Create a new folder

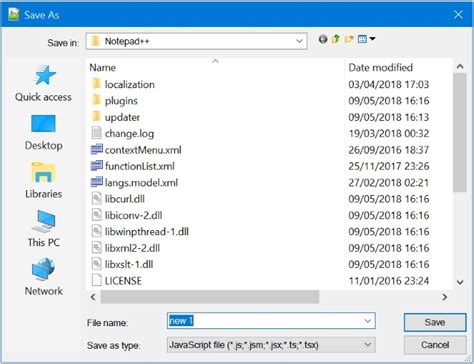(x=349, y=39)
